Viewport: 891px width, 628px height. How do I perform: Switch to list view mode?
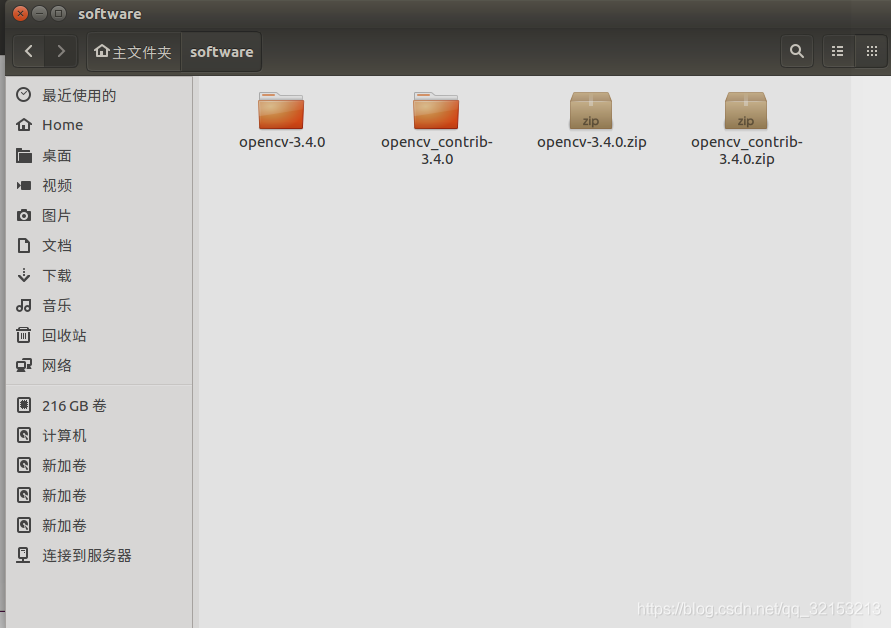(838, 50)
